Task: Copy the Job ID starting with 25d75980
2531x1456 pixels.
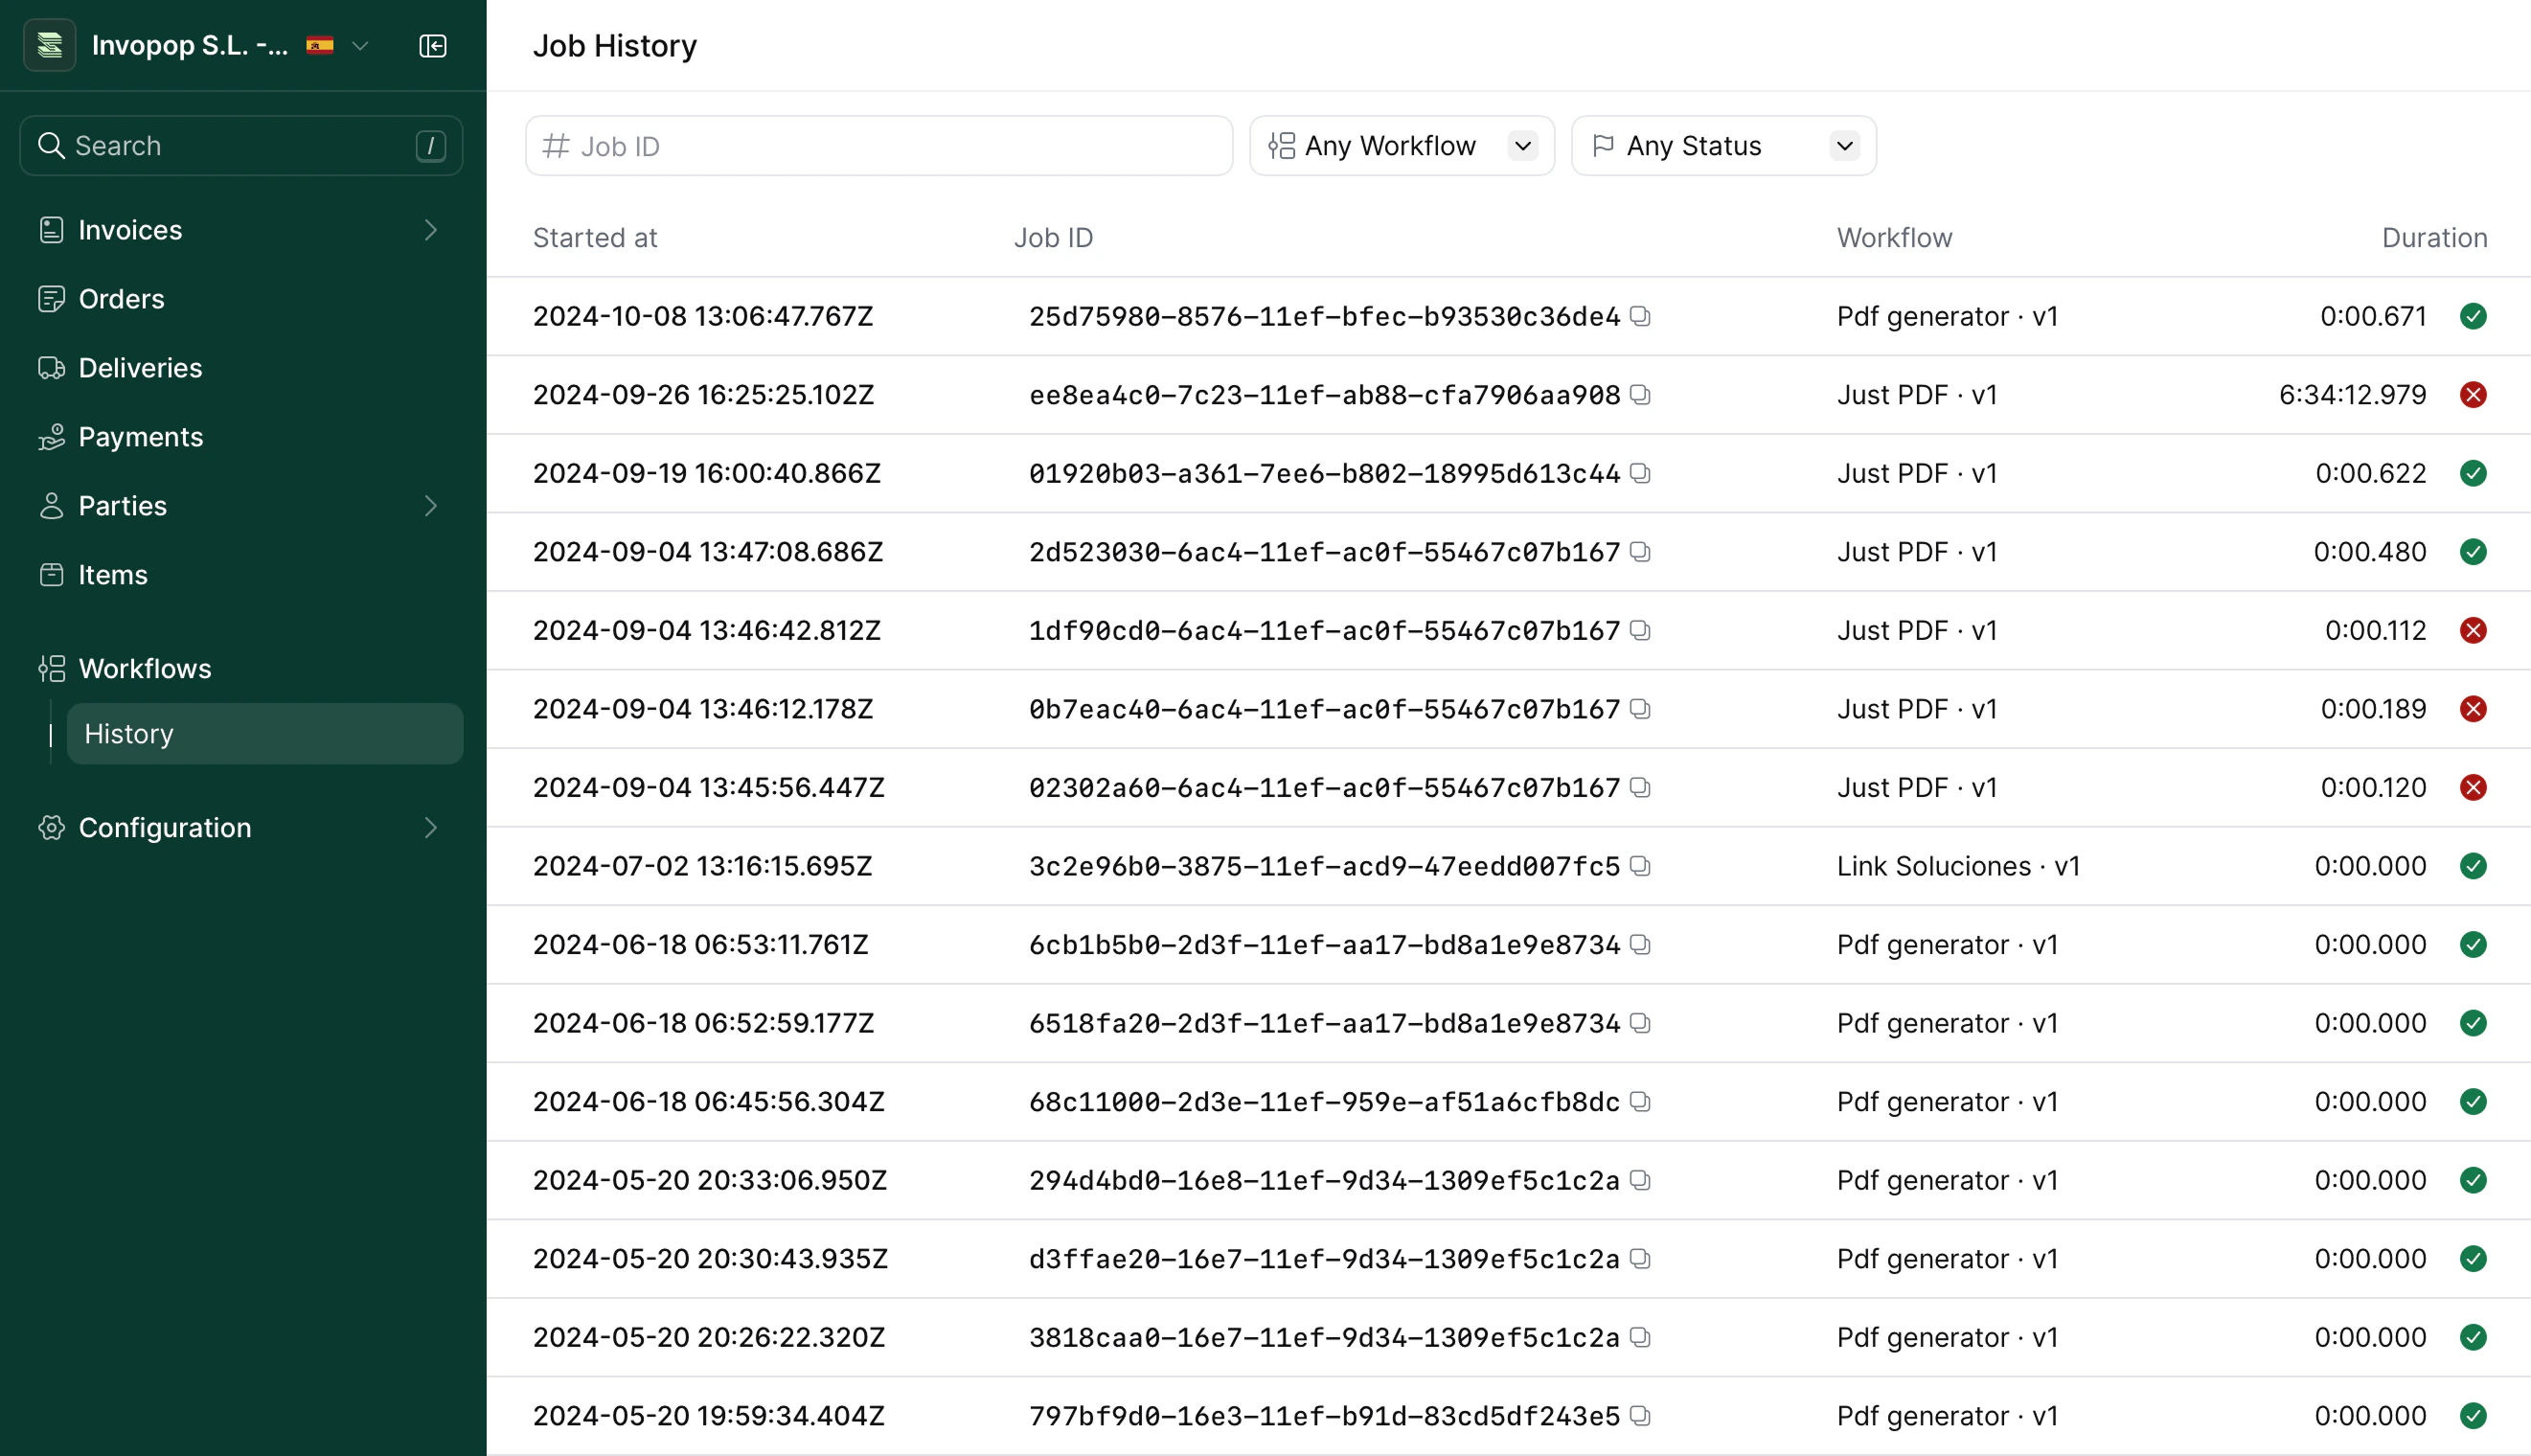Action: 1640,315
